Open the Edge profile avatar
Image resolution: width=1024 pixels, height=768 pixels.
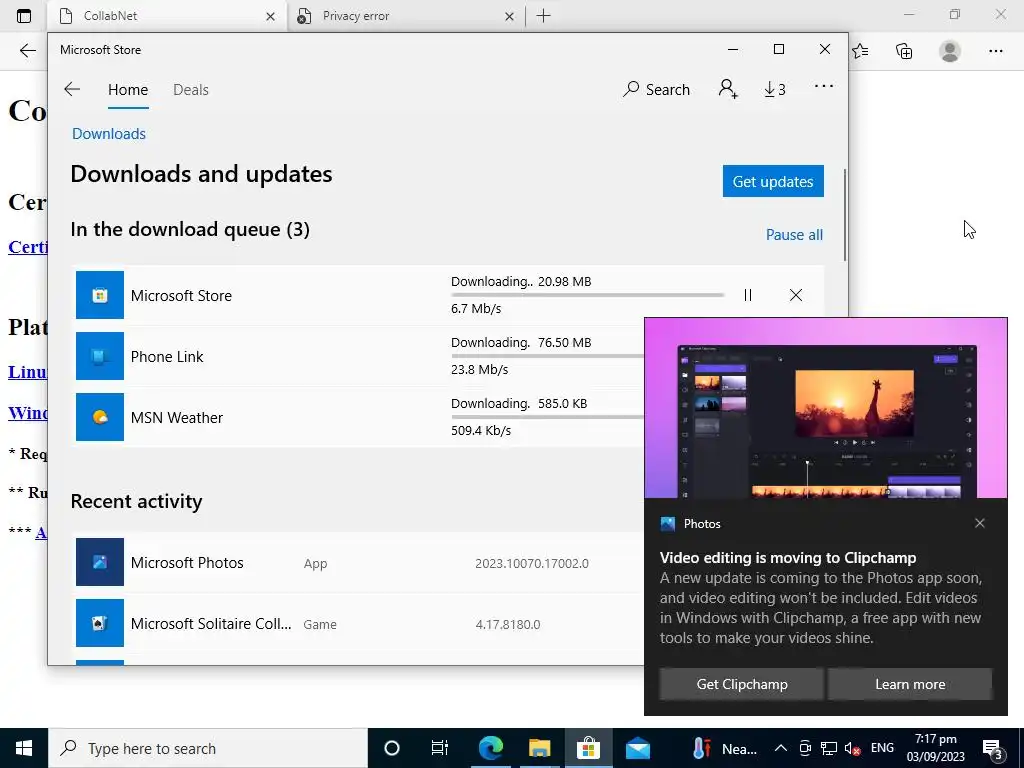click(x=950, y=51)
